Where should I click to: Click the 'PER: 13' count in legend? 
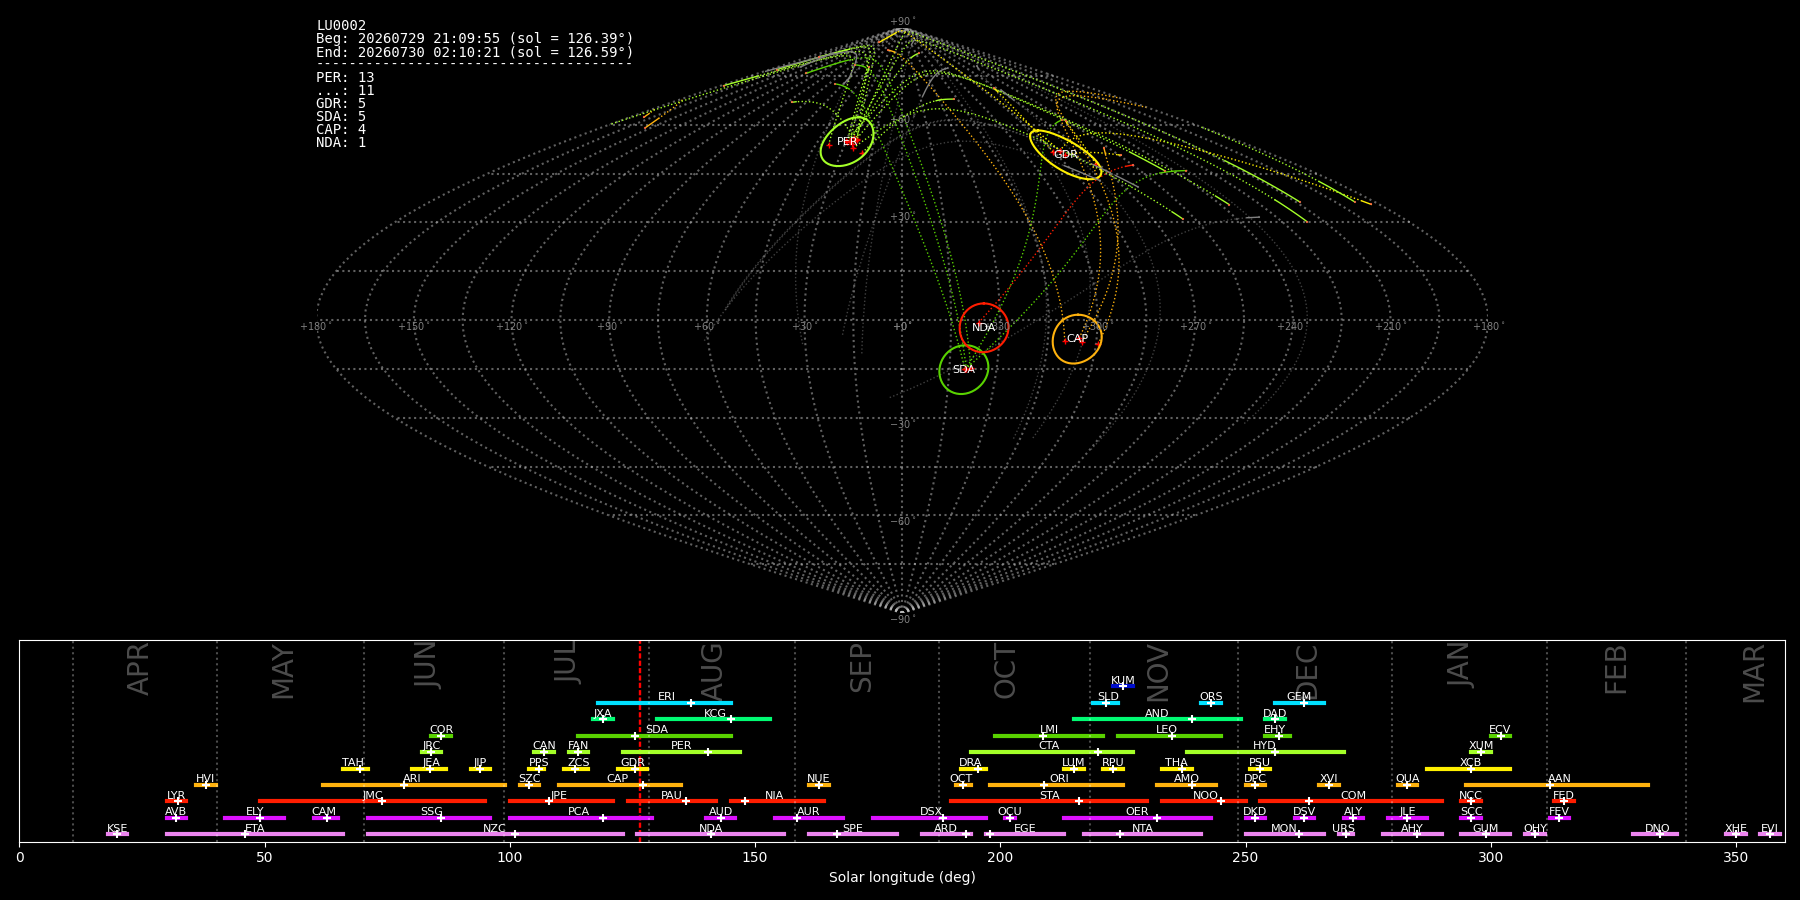[x=345, y=77]
